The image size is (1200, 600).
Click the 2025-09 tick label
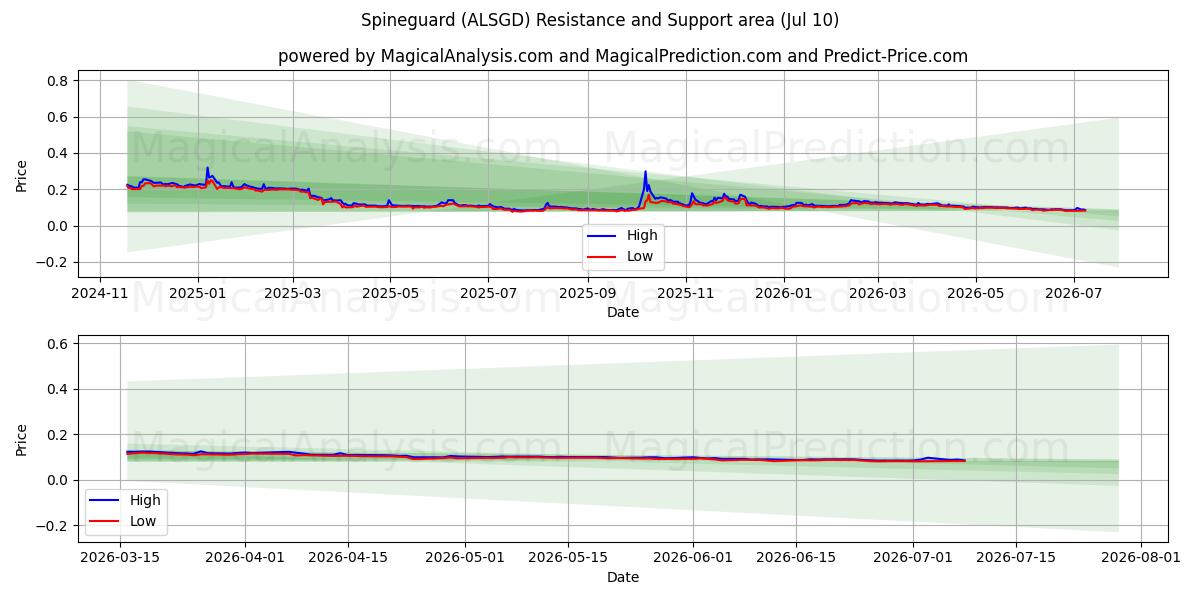click(x=588, y=294)
